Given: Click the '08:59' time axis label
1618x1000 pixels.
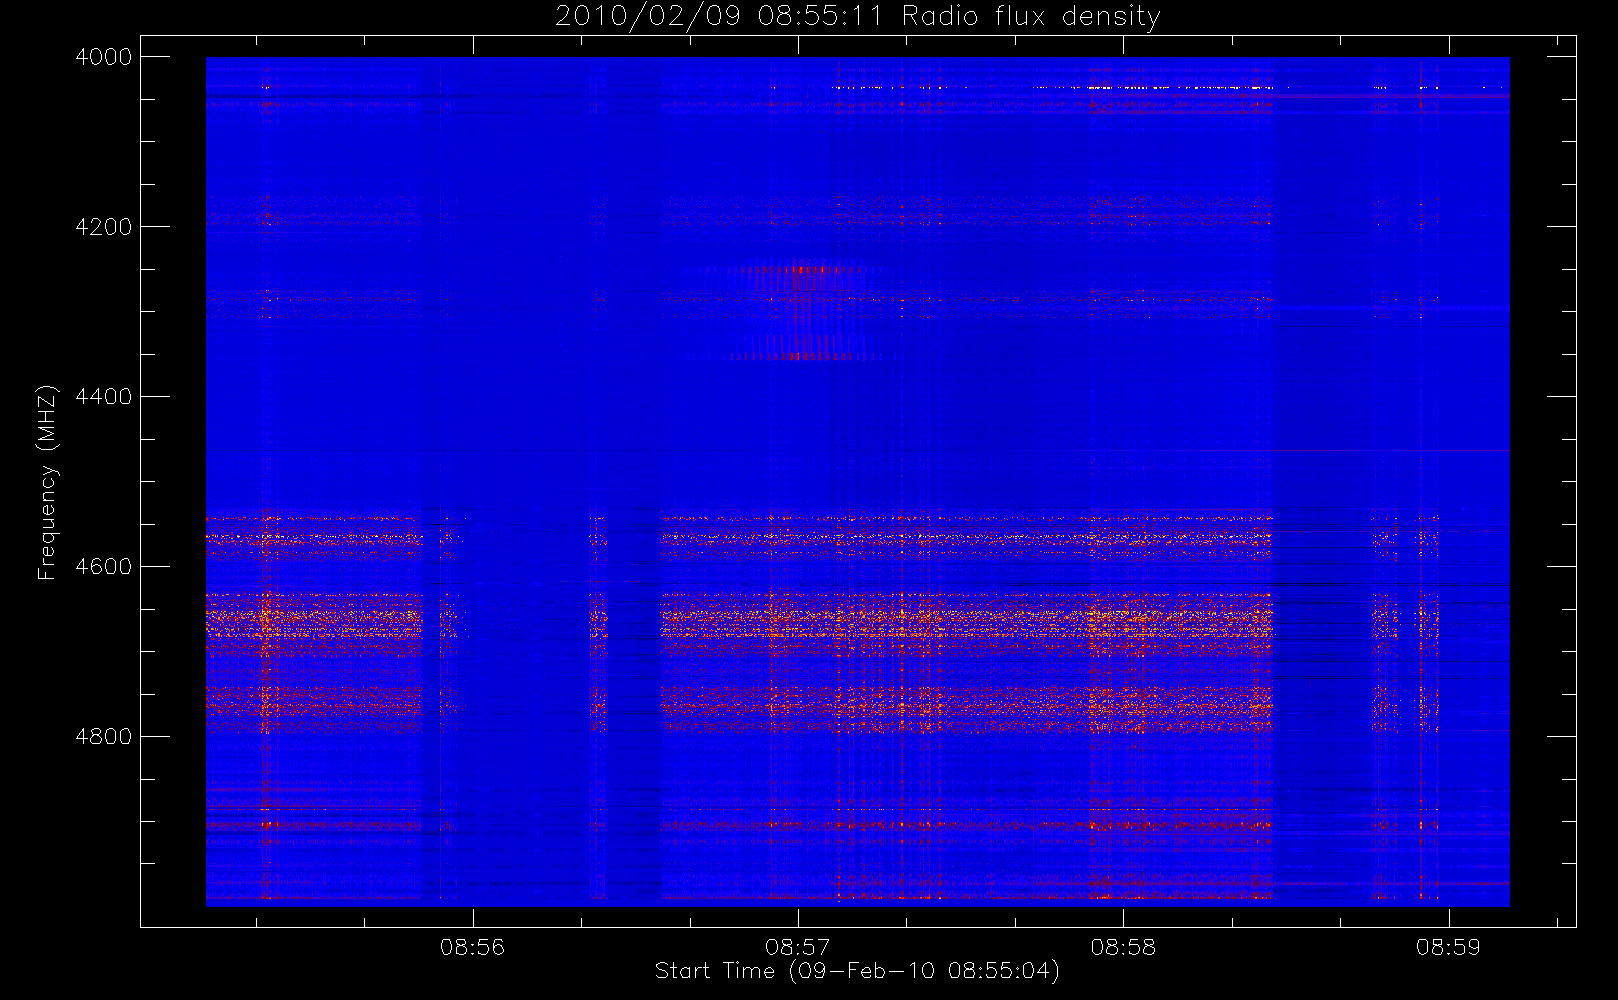Looking at the screenshot, I should click(1448, 947).
